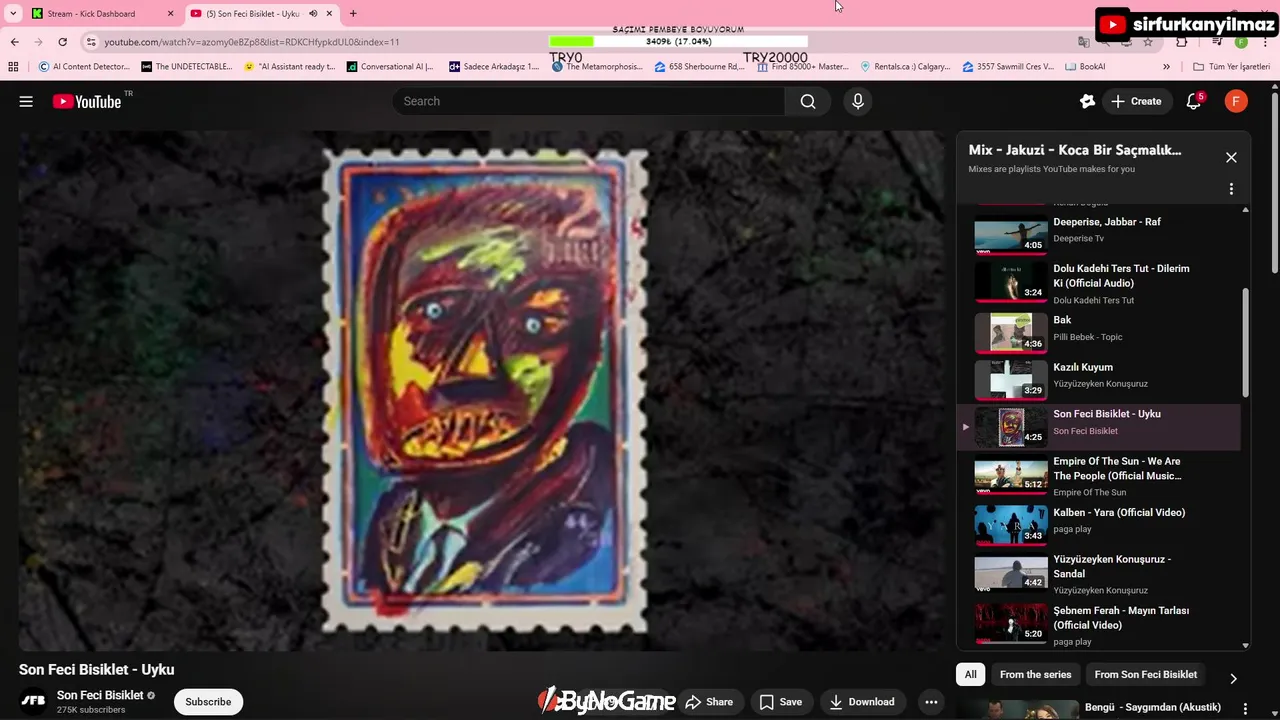Image resolution: width=1280 pixels, height=720 pixels.
Task: Open Mix playlist three-dot options
Action: 1231,189
